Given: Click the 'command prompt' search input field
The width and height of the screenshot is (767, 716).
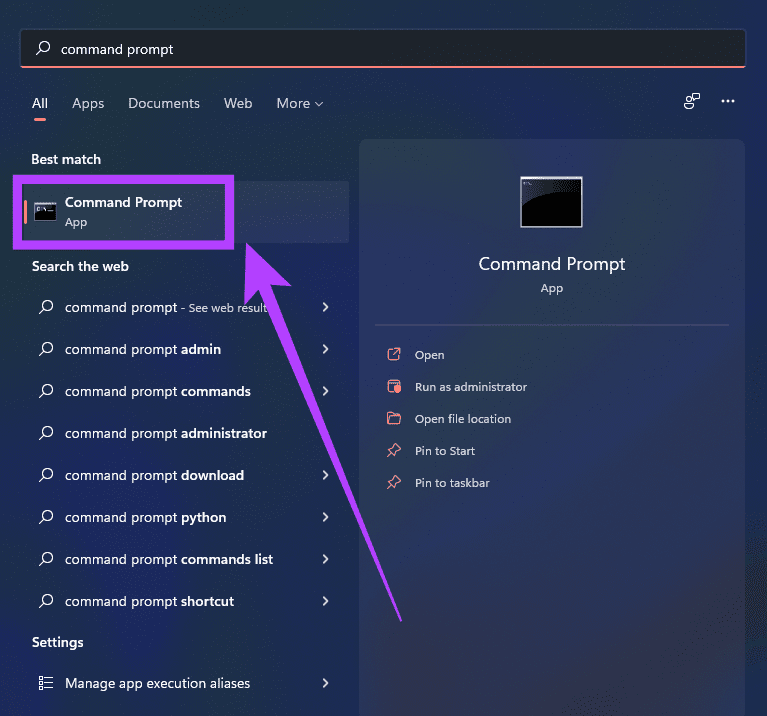Looking at the screenshot, I should (383, 48).
